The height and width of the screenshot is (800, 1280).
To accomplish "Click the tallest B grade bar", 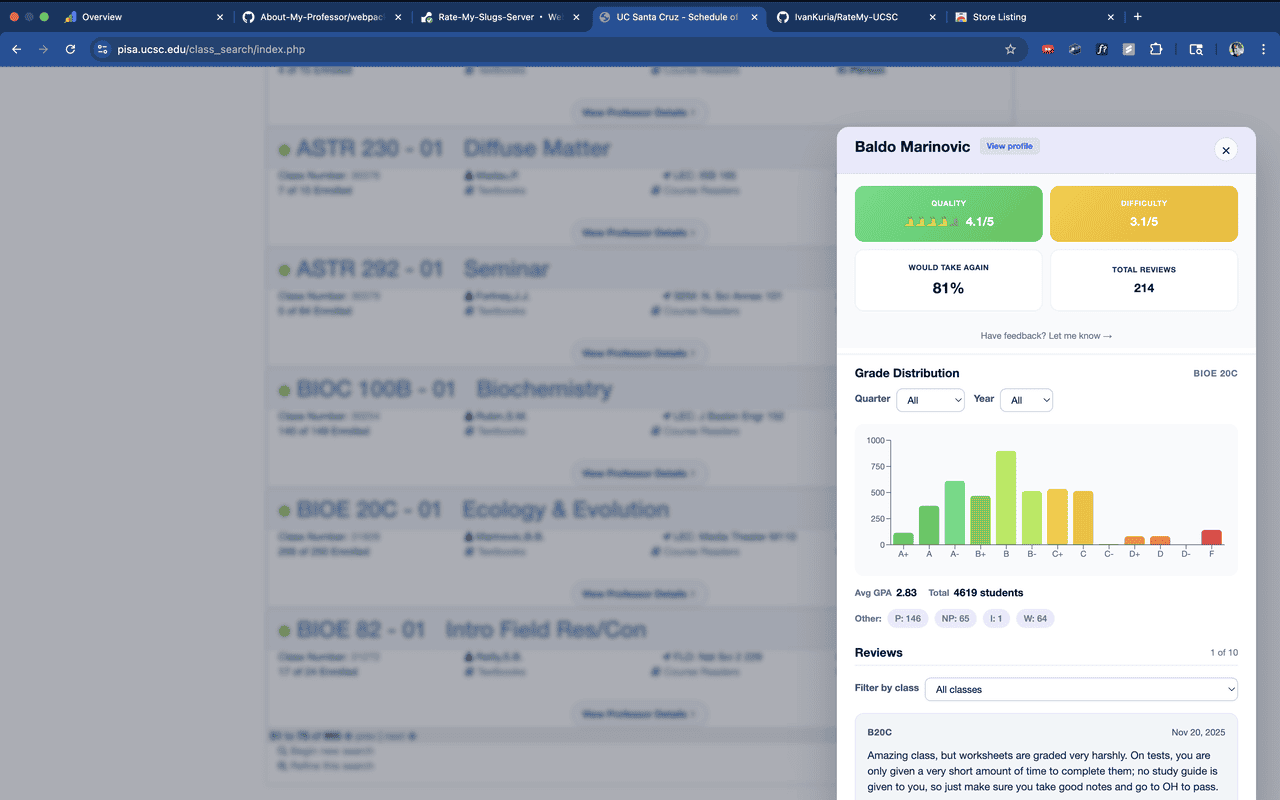I will coord(1006,498).
